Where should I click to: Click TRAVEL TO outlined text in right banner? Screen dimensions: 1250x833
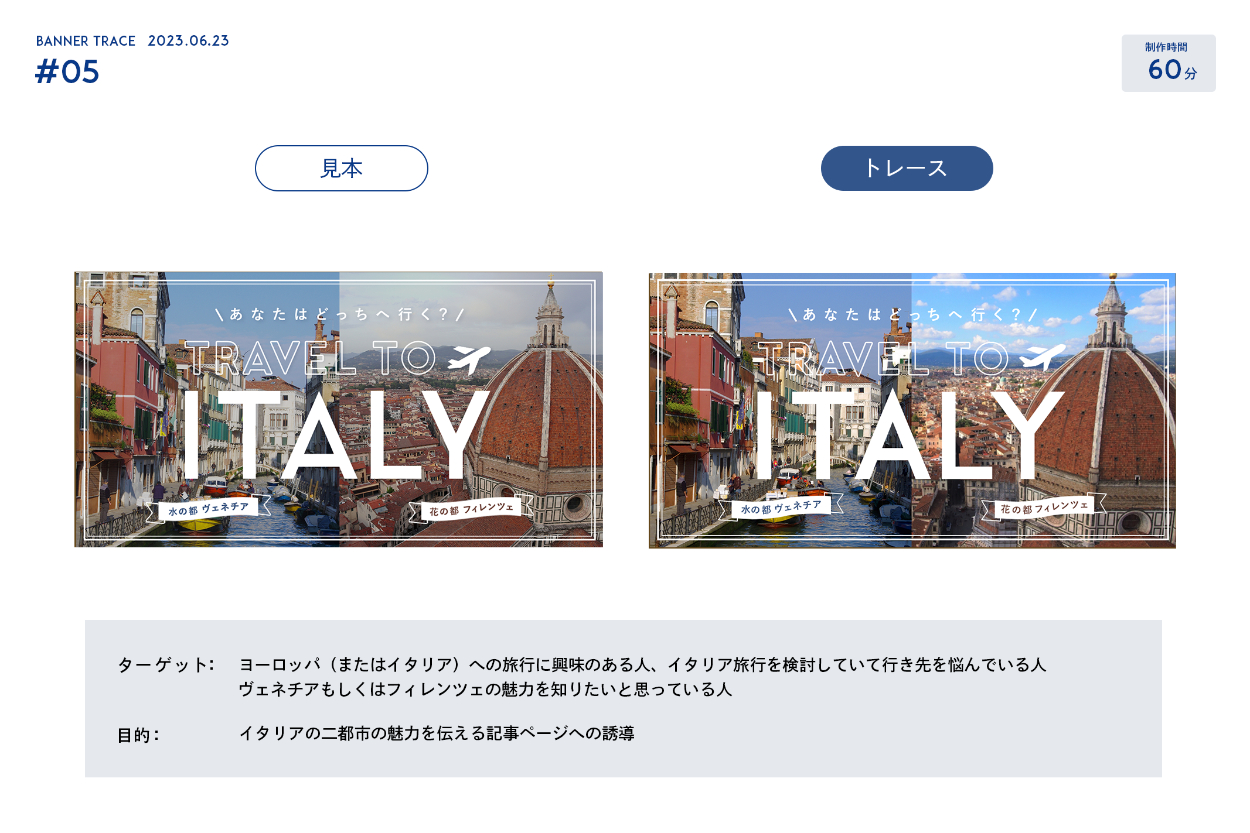coord(883,358)
